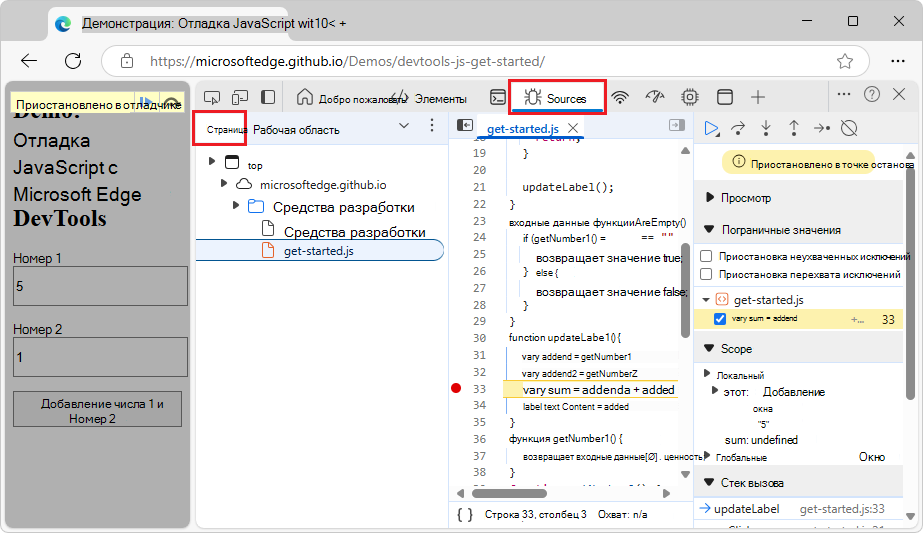Open Customize and control DevTools menu
Viewport: 923px width, 533px height.
tap(844, 94)
